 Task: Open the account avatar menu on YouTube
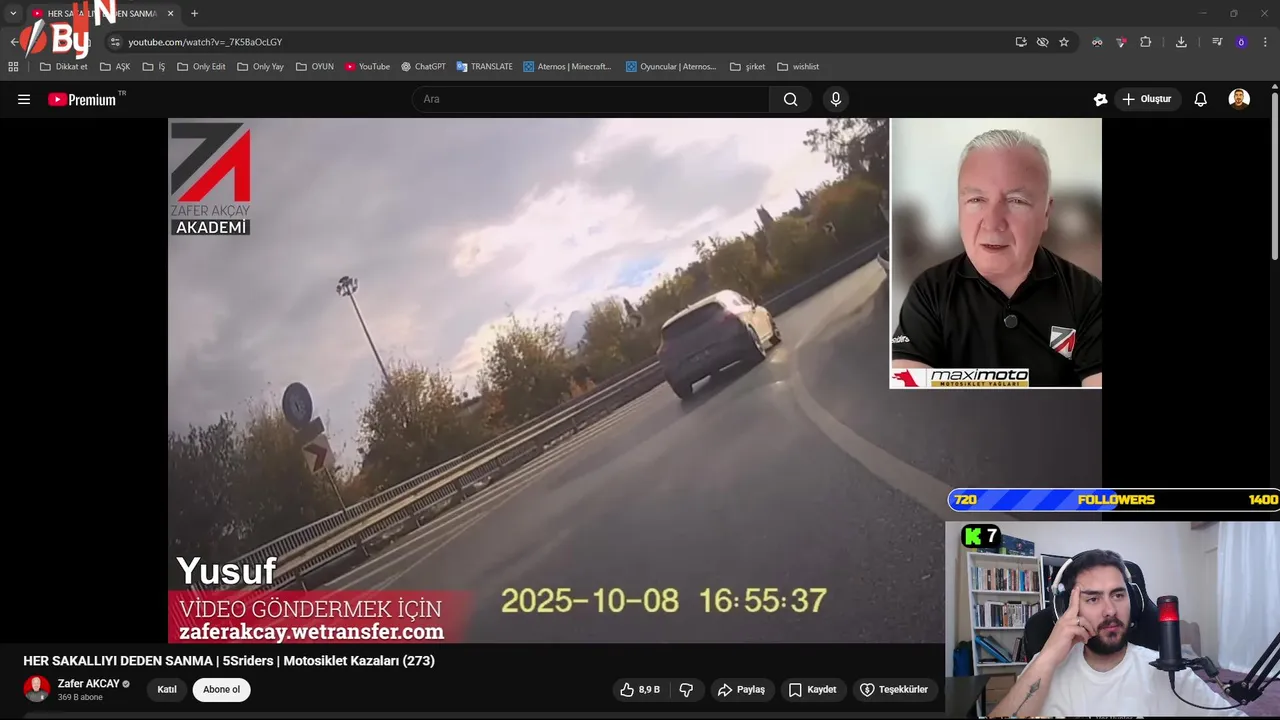click(x=1239, y=99)
